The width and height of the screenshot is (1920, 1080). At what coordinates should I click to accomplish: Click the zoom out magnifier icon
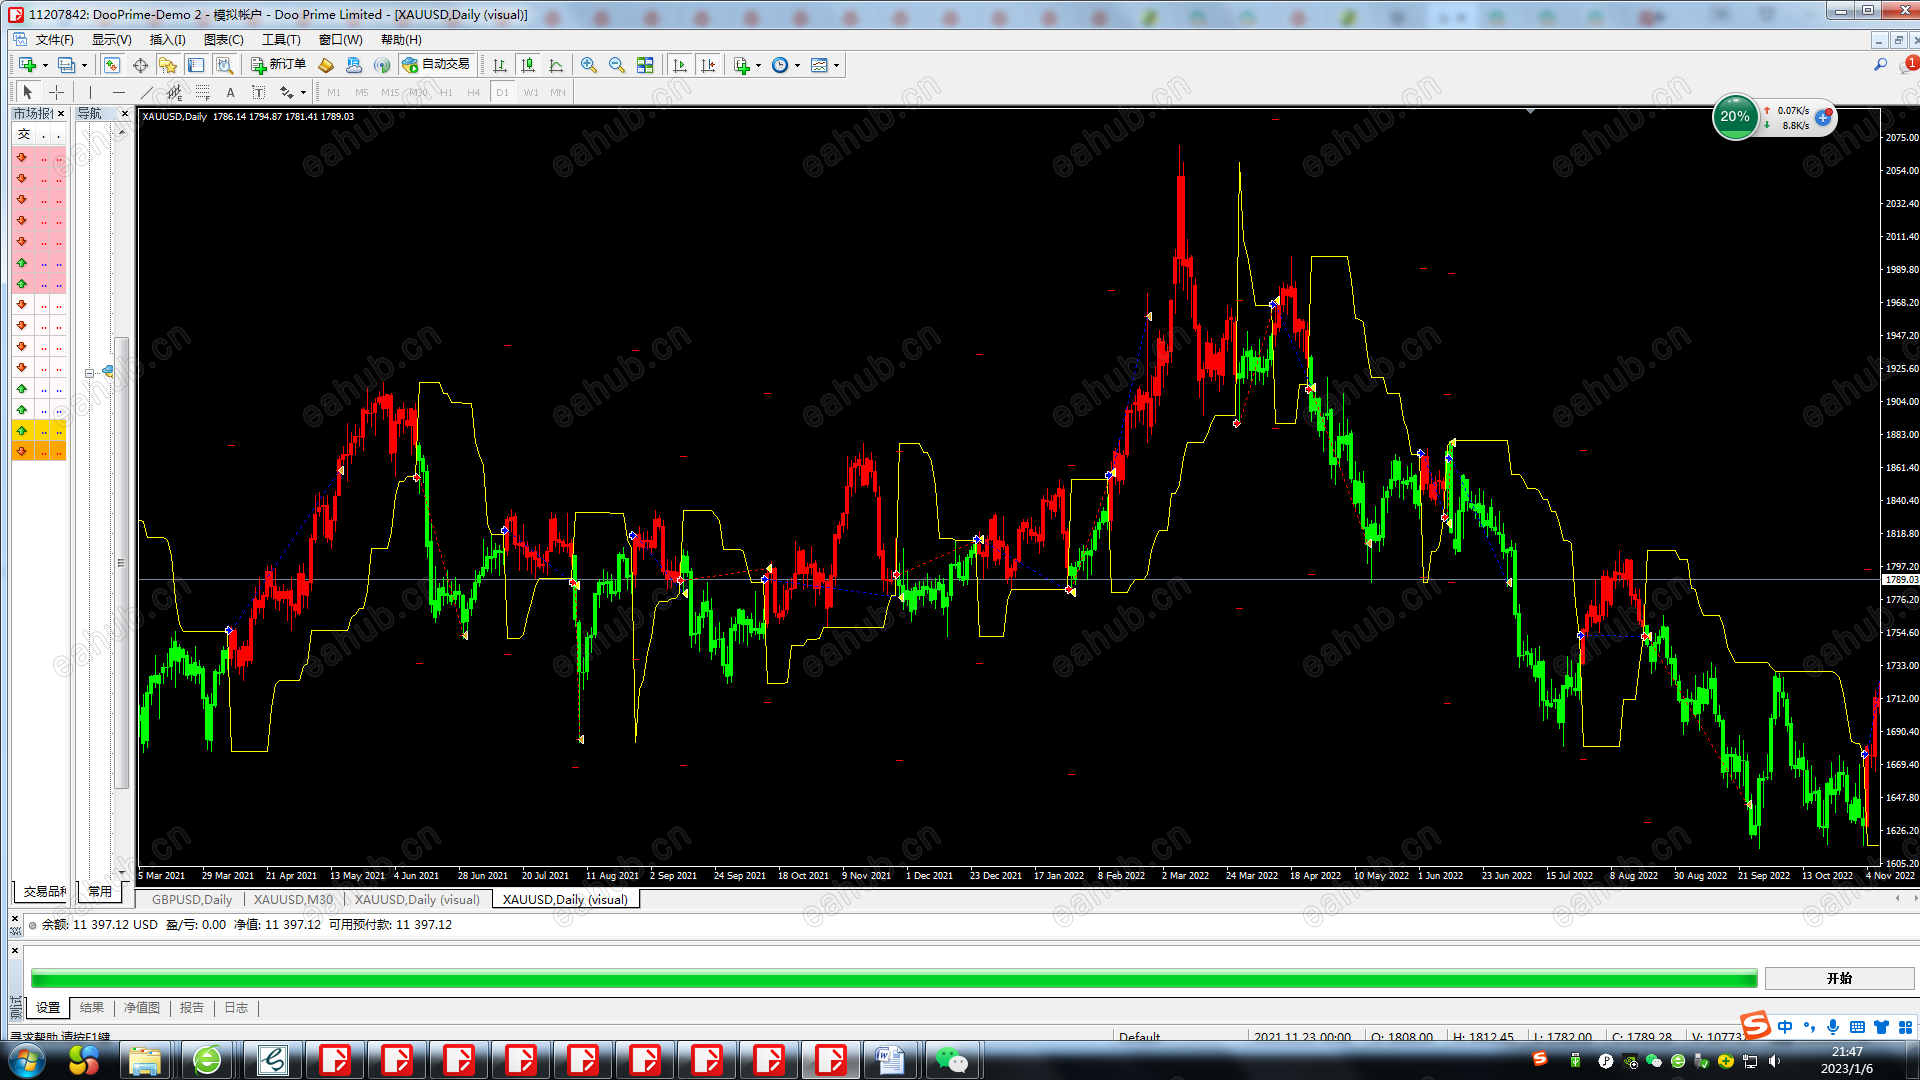pyautogui.click(x=617, y=65)
